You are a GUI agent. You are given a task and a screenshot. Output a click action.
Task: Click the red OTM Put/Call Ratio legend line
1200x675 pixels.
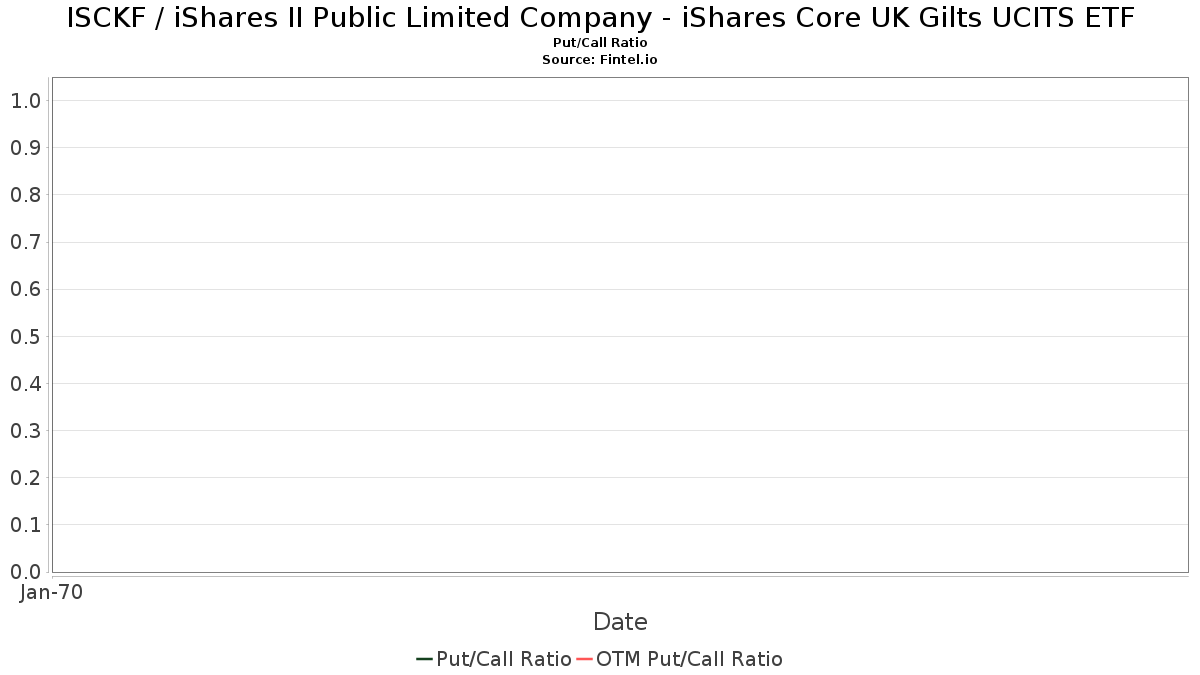click(x=585, y=659)
